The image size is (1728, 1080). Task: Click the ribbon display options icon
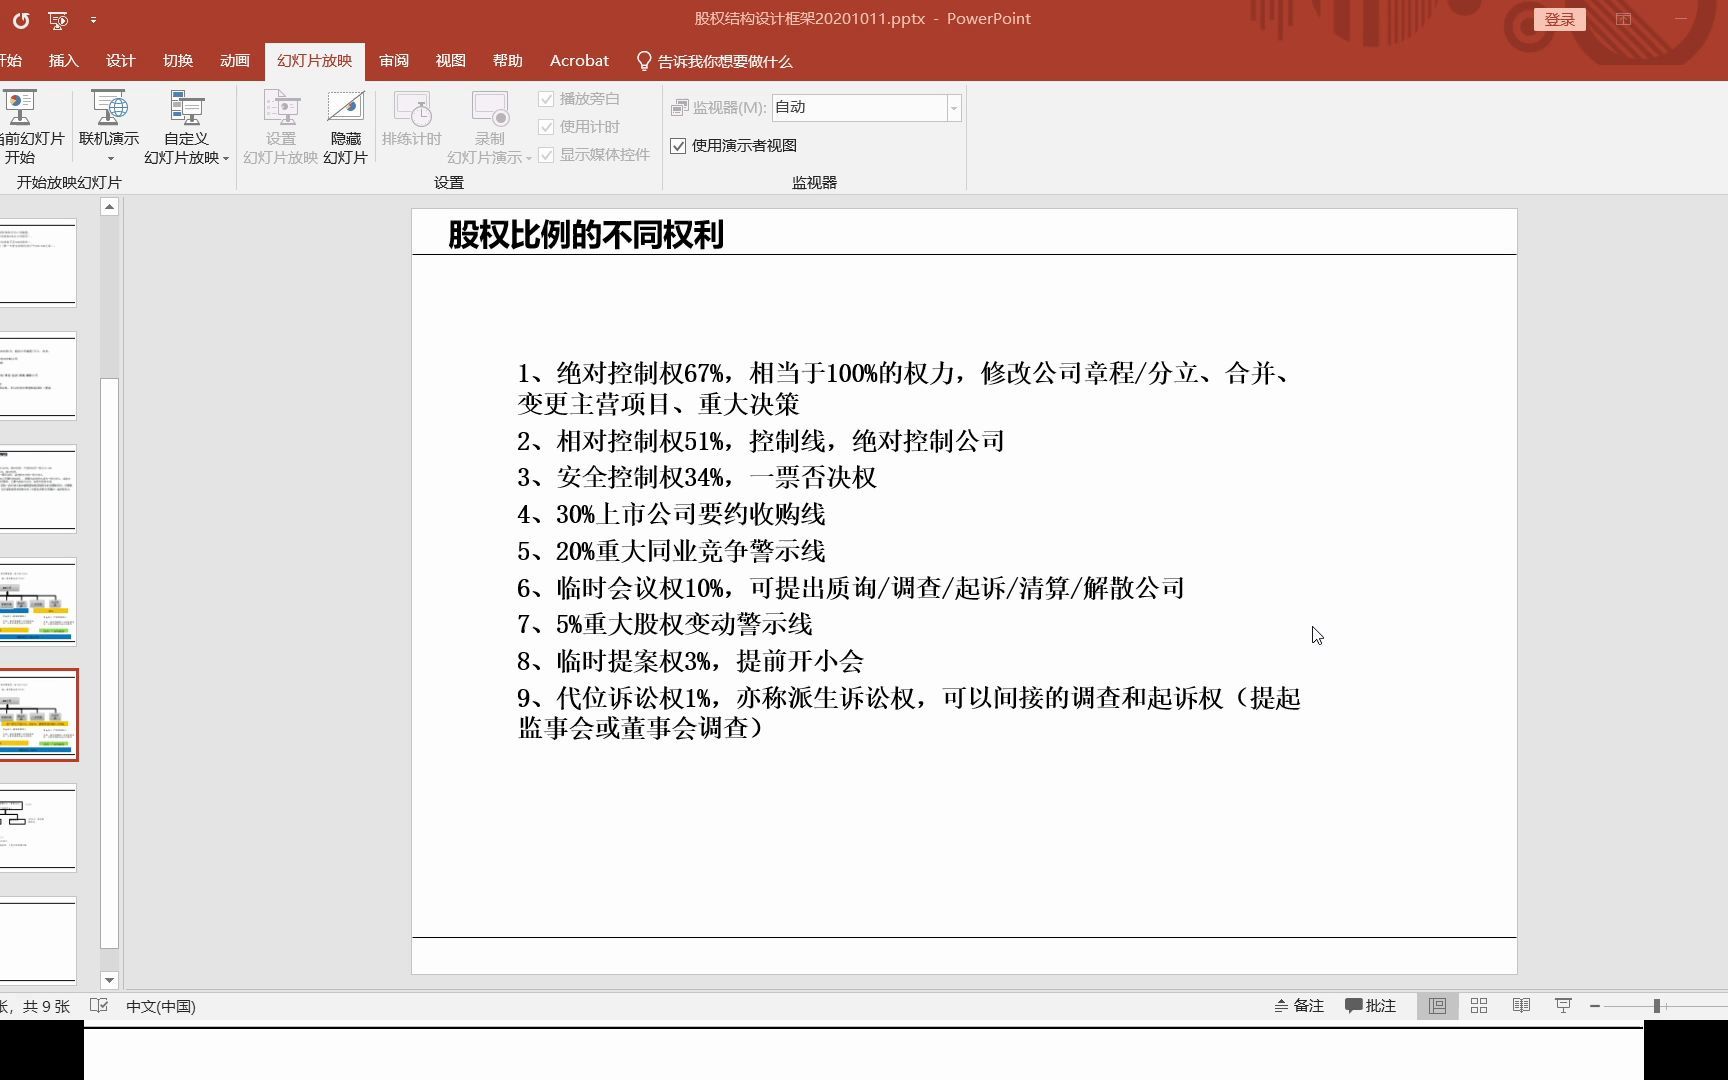[1624, 19]
